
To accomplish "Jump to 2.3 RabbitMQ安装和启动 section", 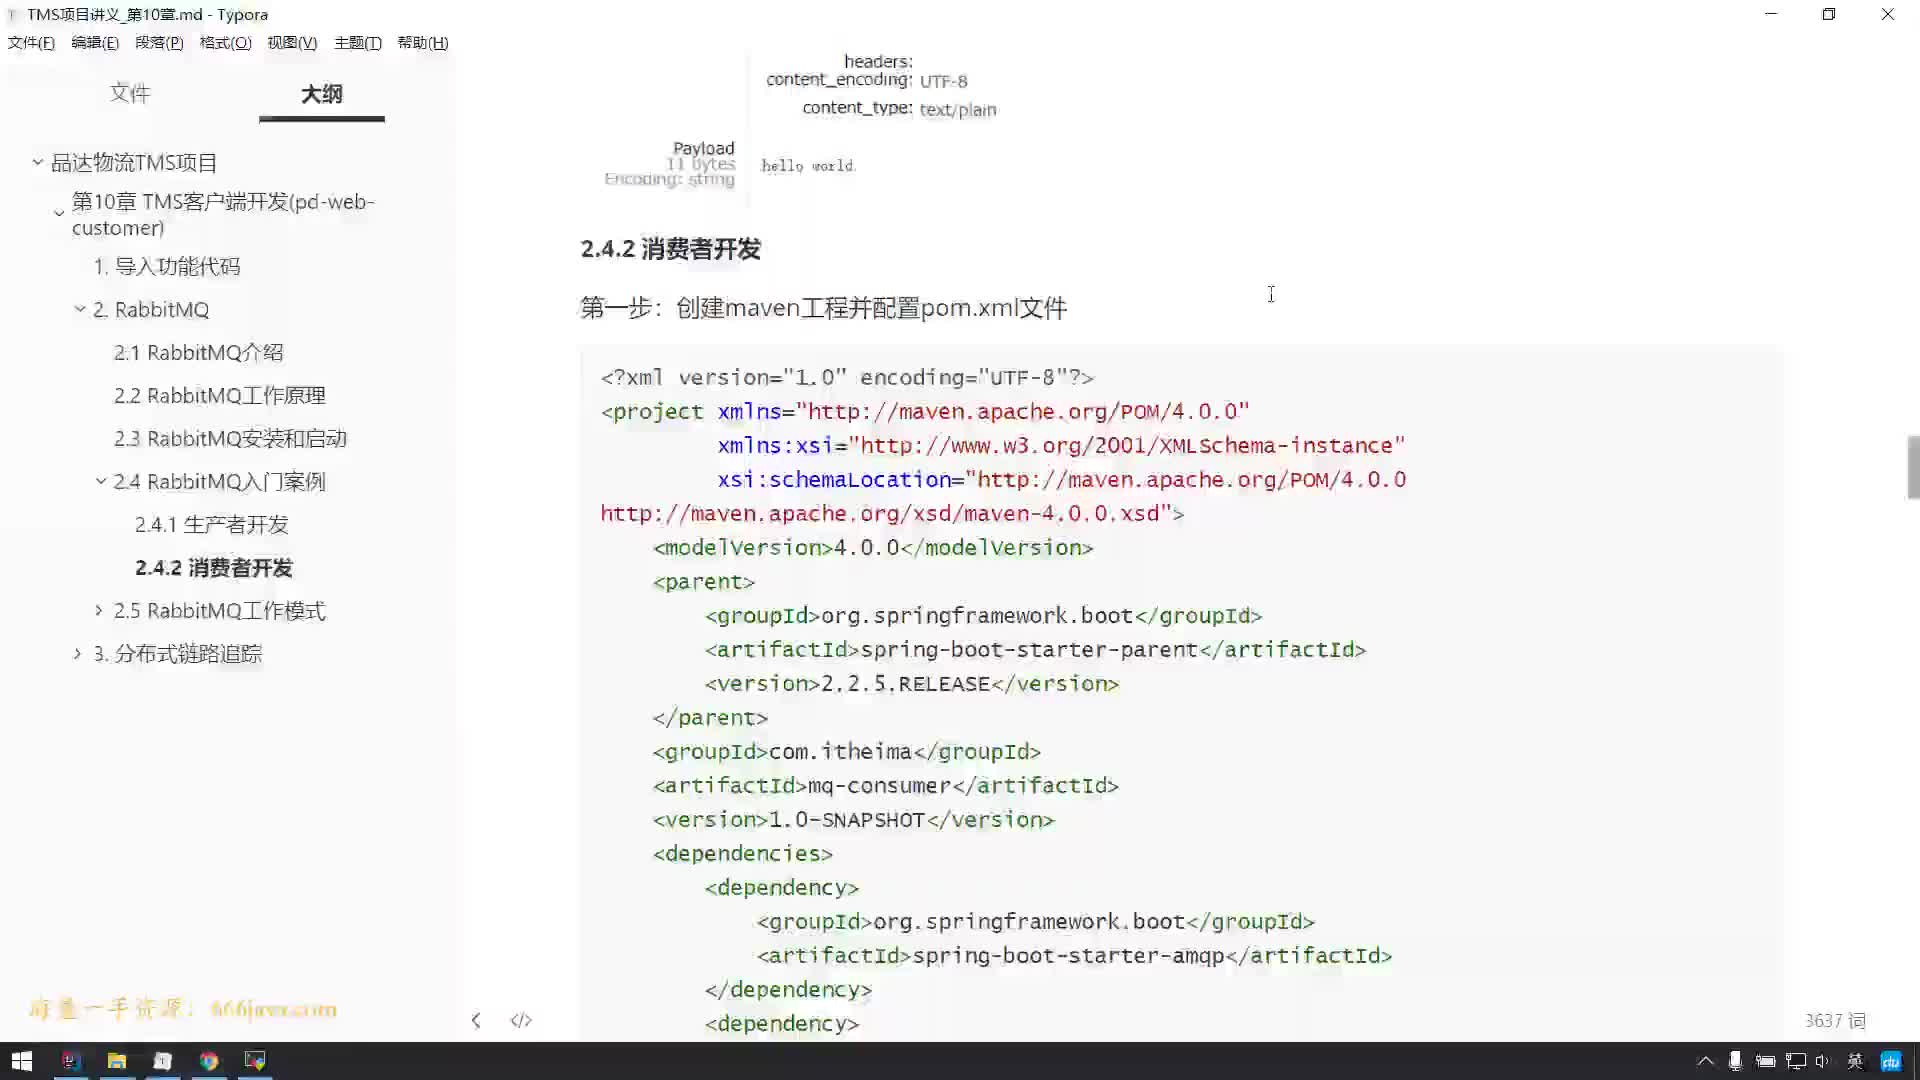I will click(x=230, y=439).
